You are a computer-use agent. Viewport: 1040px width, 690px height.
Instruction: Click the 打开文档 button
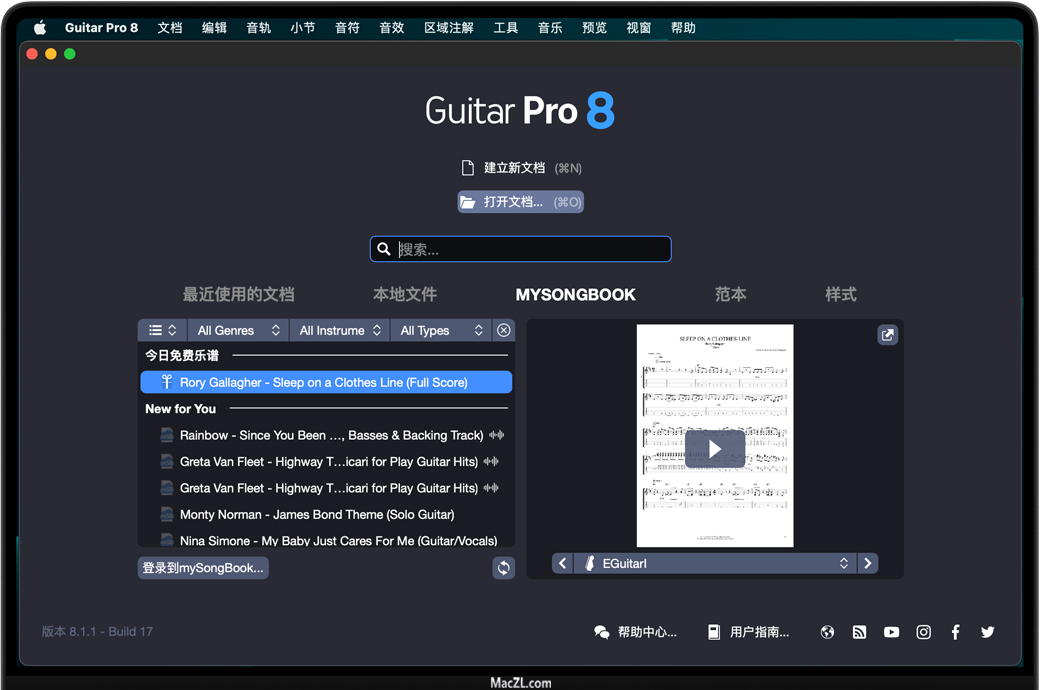(520, 202)
